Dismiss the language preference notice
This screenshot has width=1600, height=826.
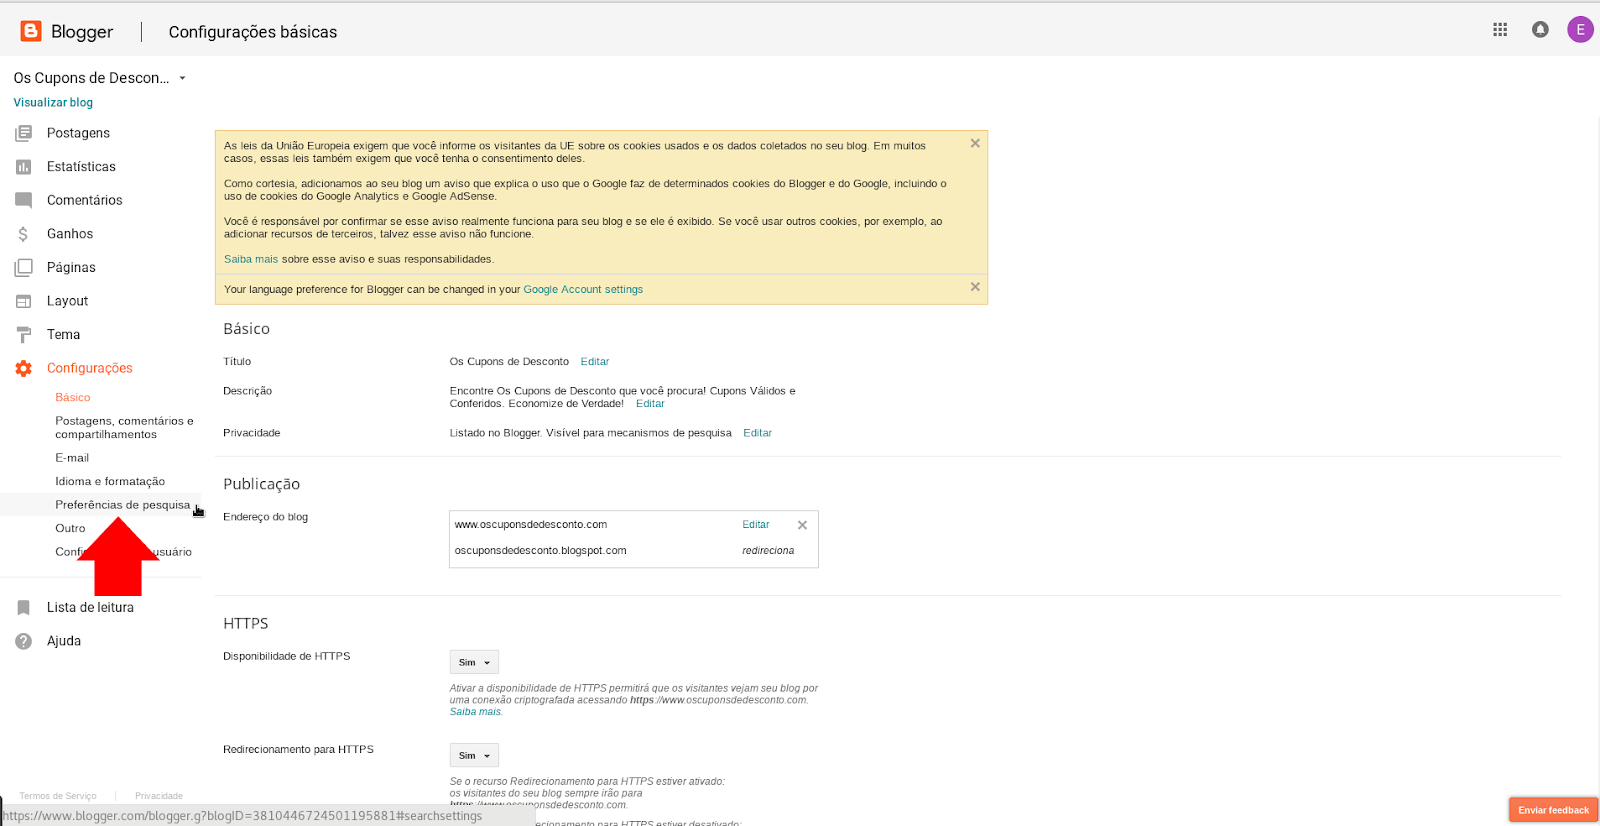coord(975,287)
